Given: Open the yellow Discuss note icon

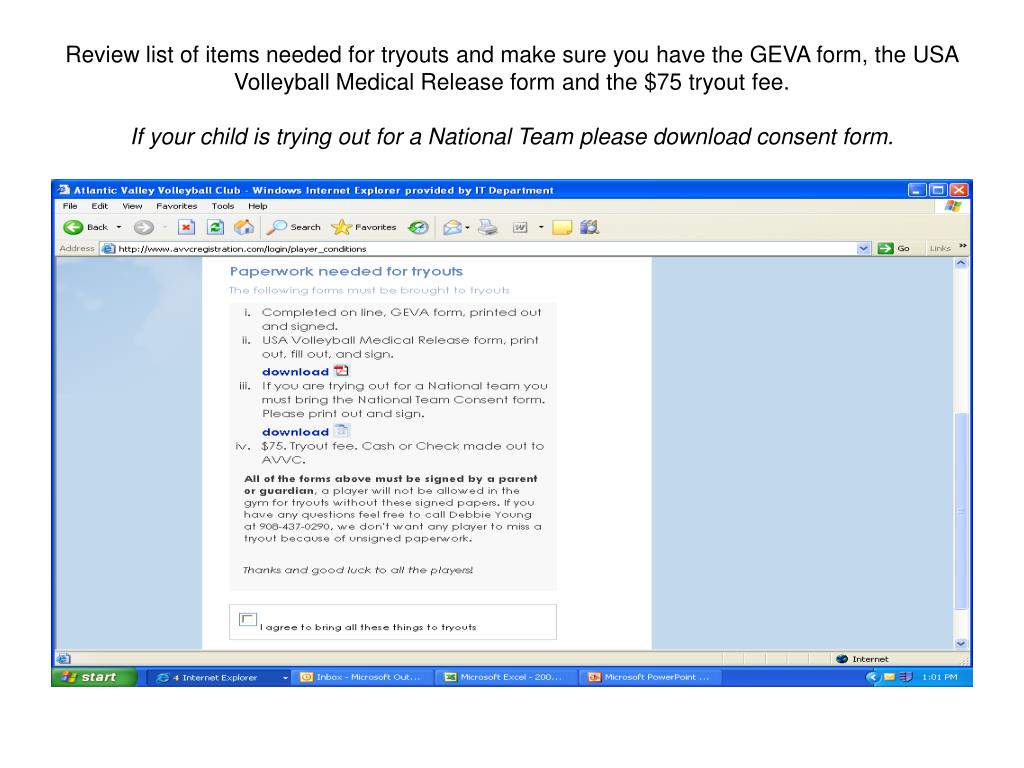Looking at the screenshot, I should point(562,227).
